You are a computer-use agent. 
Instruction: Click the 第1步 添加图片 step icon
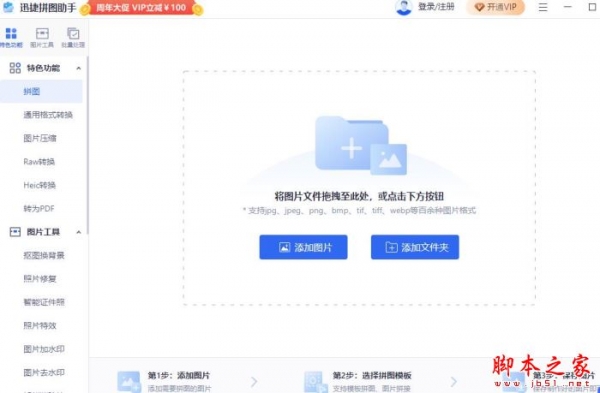tap(129, 382)
